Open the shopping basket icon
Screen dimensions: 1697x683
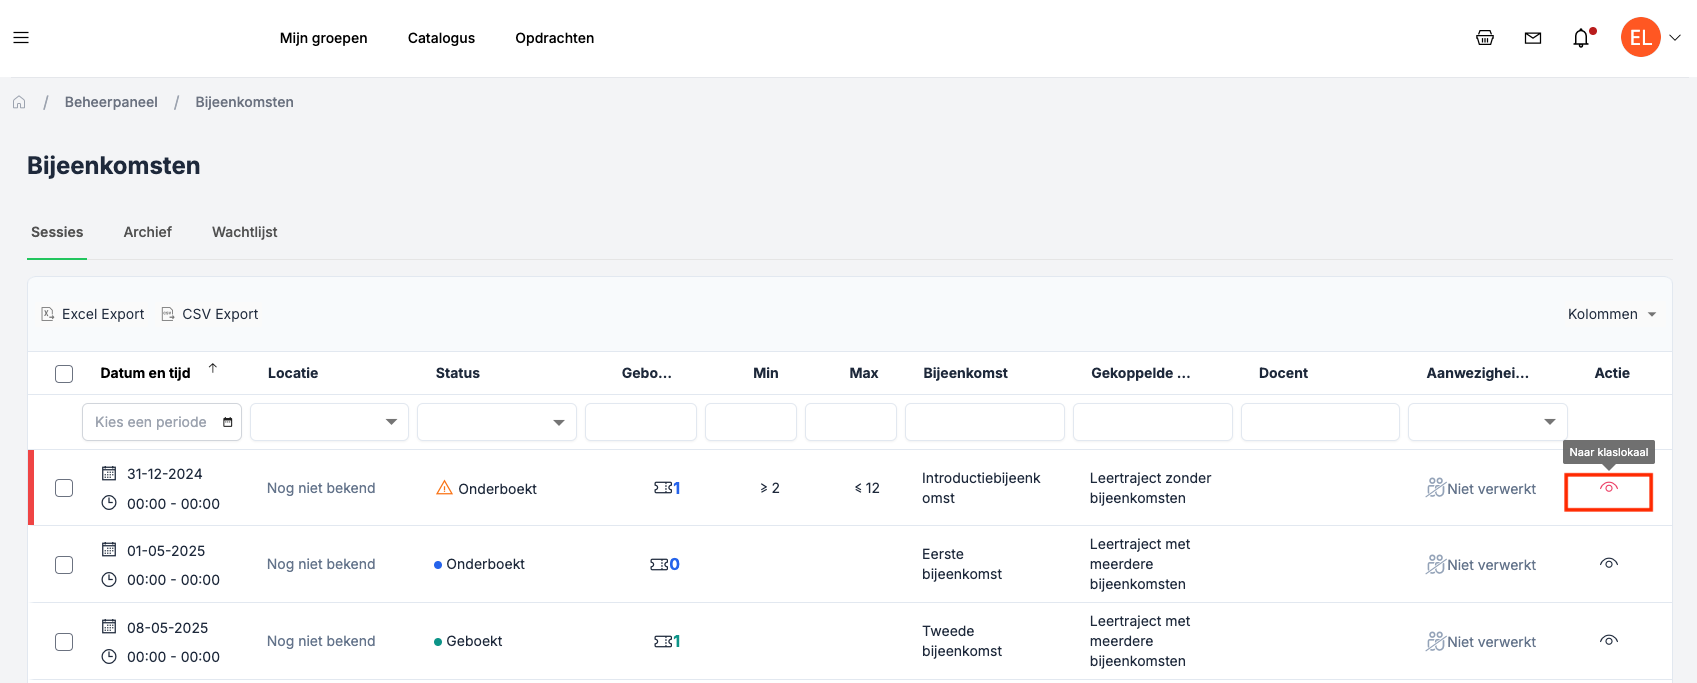point(1485,38)
